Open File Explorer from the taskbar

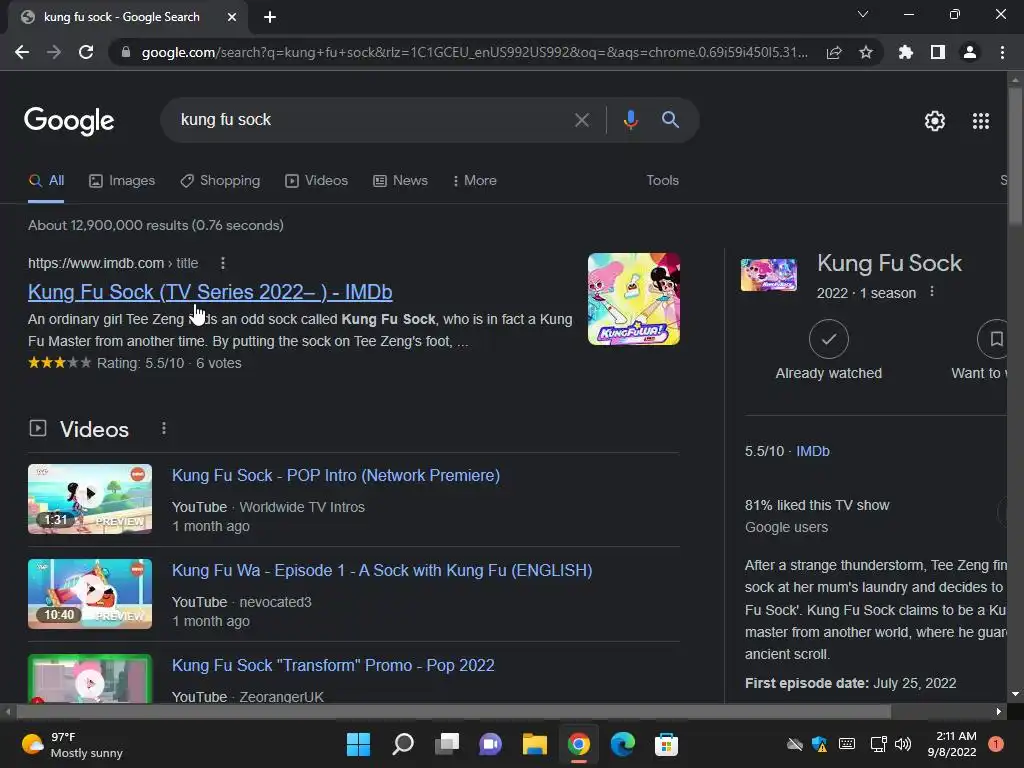(535, 744)
